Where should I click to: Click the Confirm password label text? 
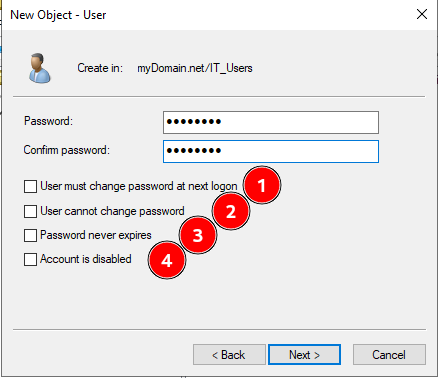tap(66, 150)
